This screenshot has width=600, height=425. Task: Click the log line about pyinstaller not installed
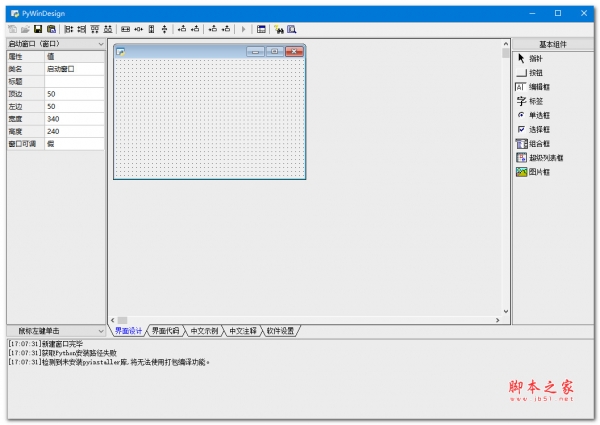coord(109,362)
